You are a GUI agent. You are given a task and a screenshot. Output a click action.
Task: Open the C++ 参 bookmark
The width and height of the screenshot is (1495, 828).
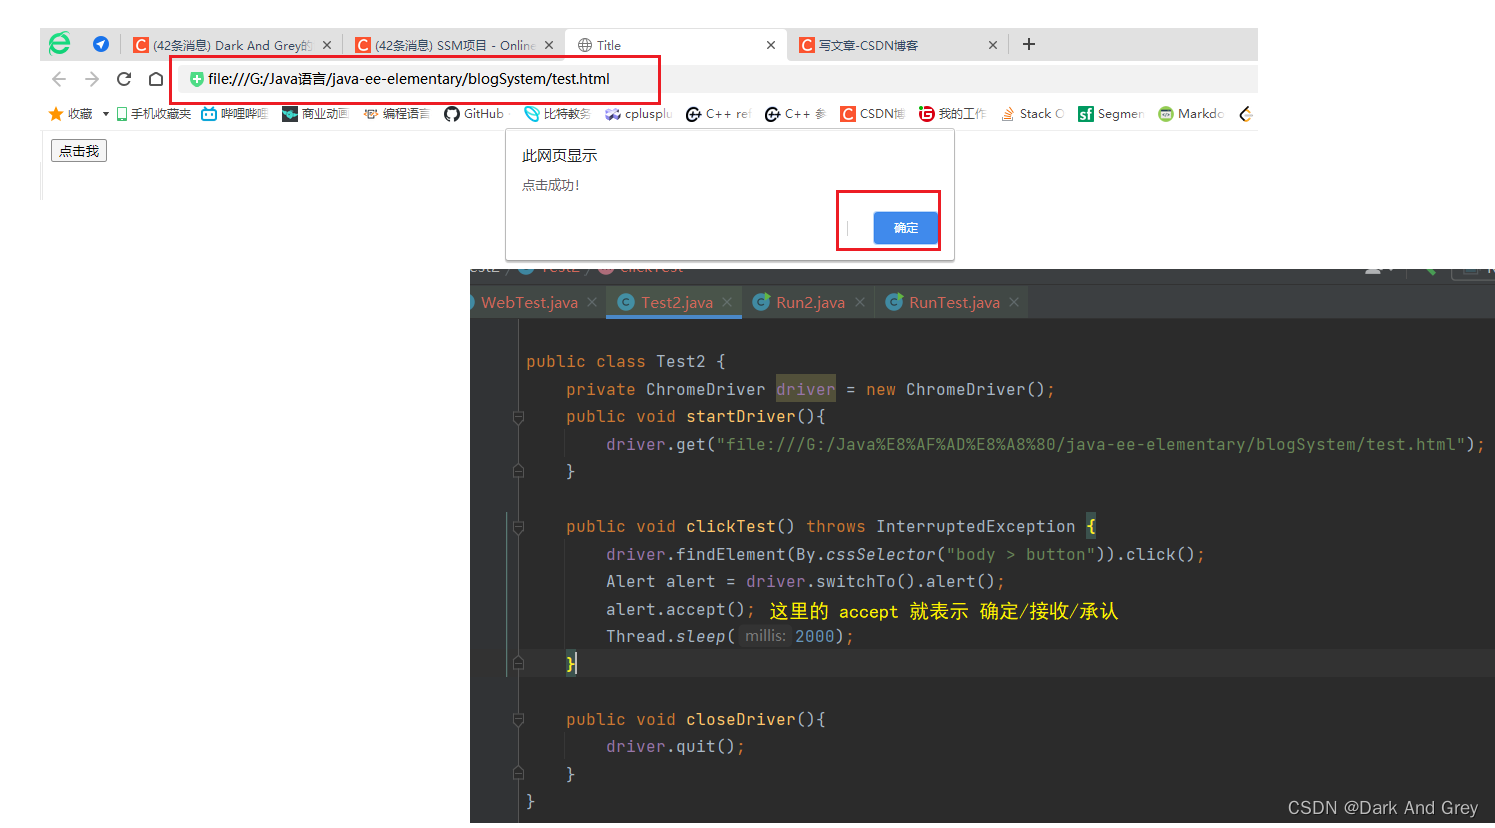797,114
